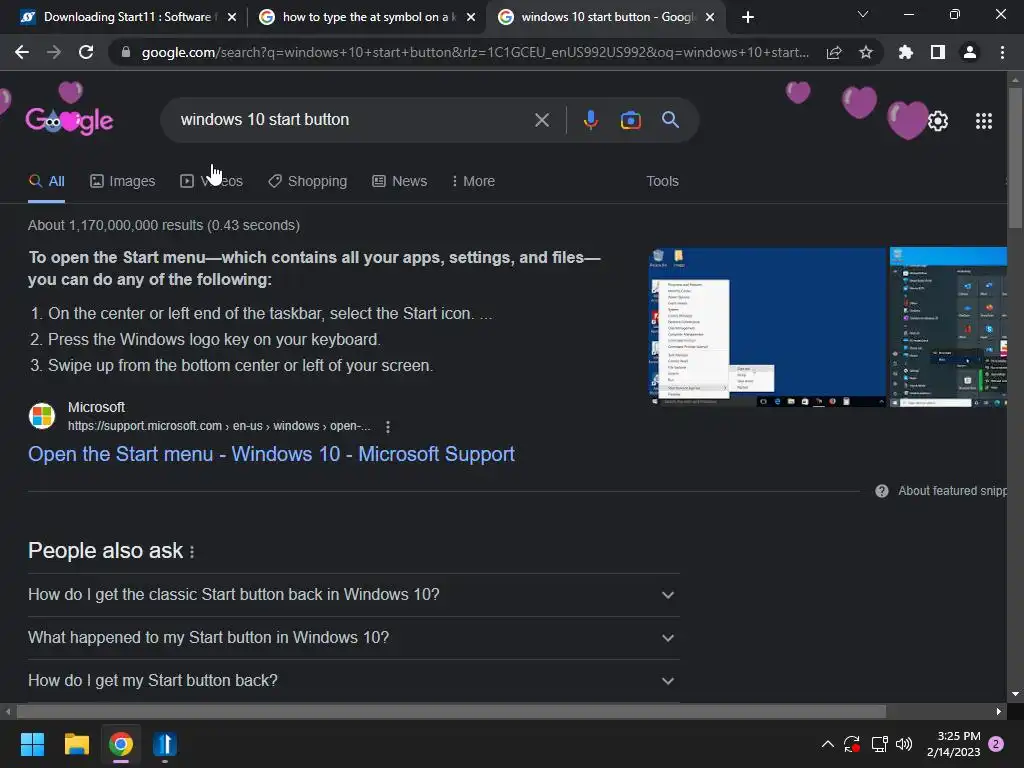Image resolution: width=1024 pixels, height=768 pixels.
Task: Expand What happened to my Start button
Action: pyautogui.click(x=353, y=638)
